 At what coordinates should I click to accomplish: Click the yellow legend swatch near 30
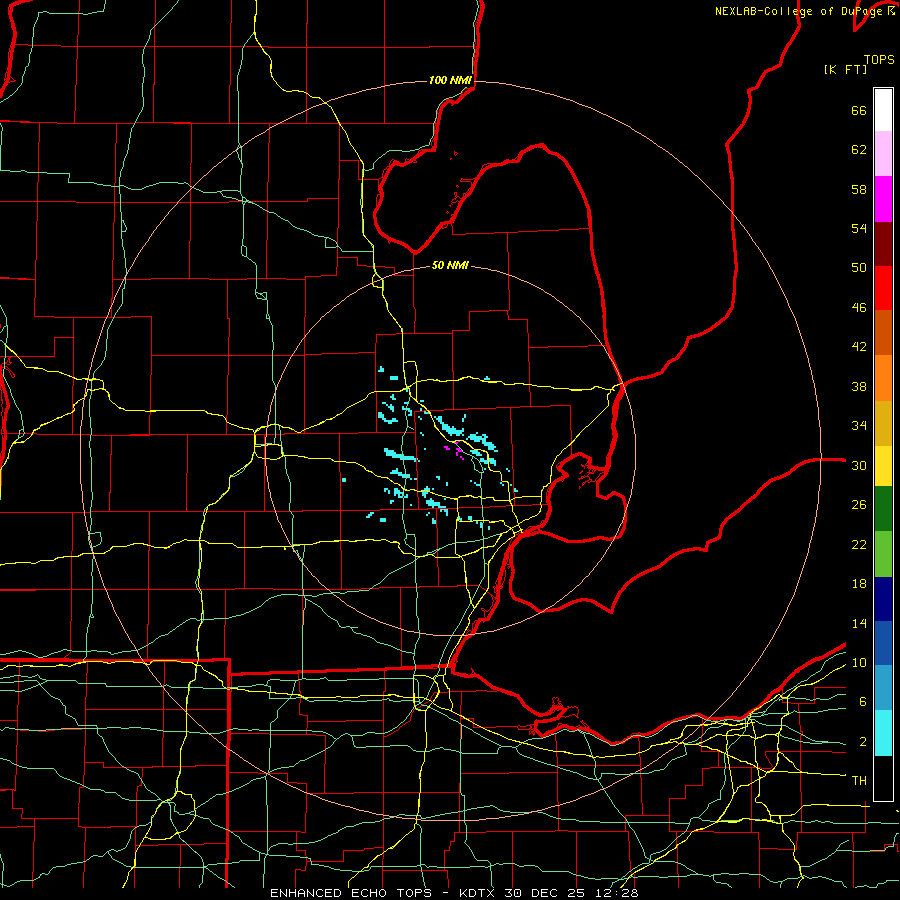(x=883, y=466)
